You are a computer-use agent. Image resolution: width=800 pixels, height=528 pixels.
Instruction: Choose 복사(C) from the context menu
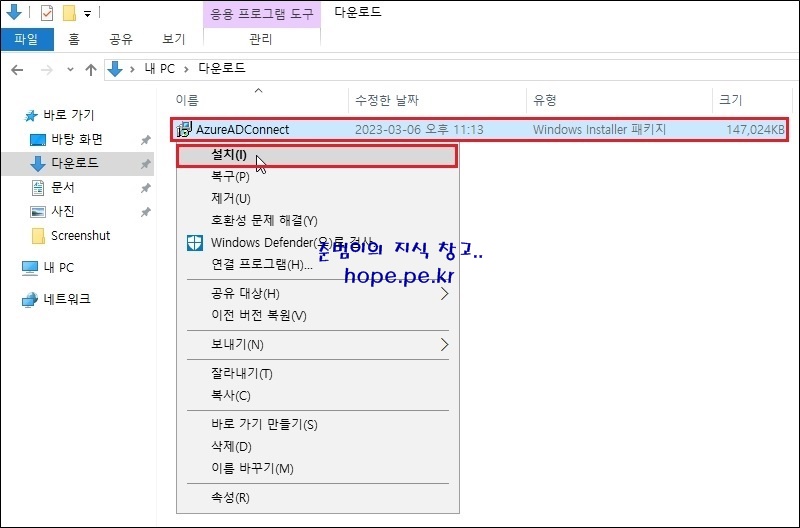[x=317, y=395]
